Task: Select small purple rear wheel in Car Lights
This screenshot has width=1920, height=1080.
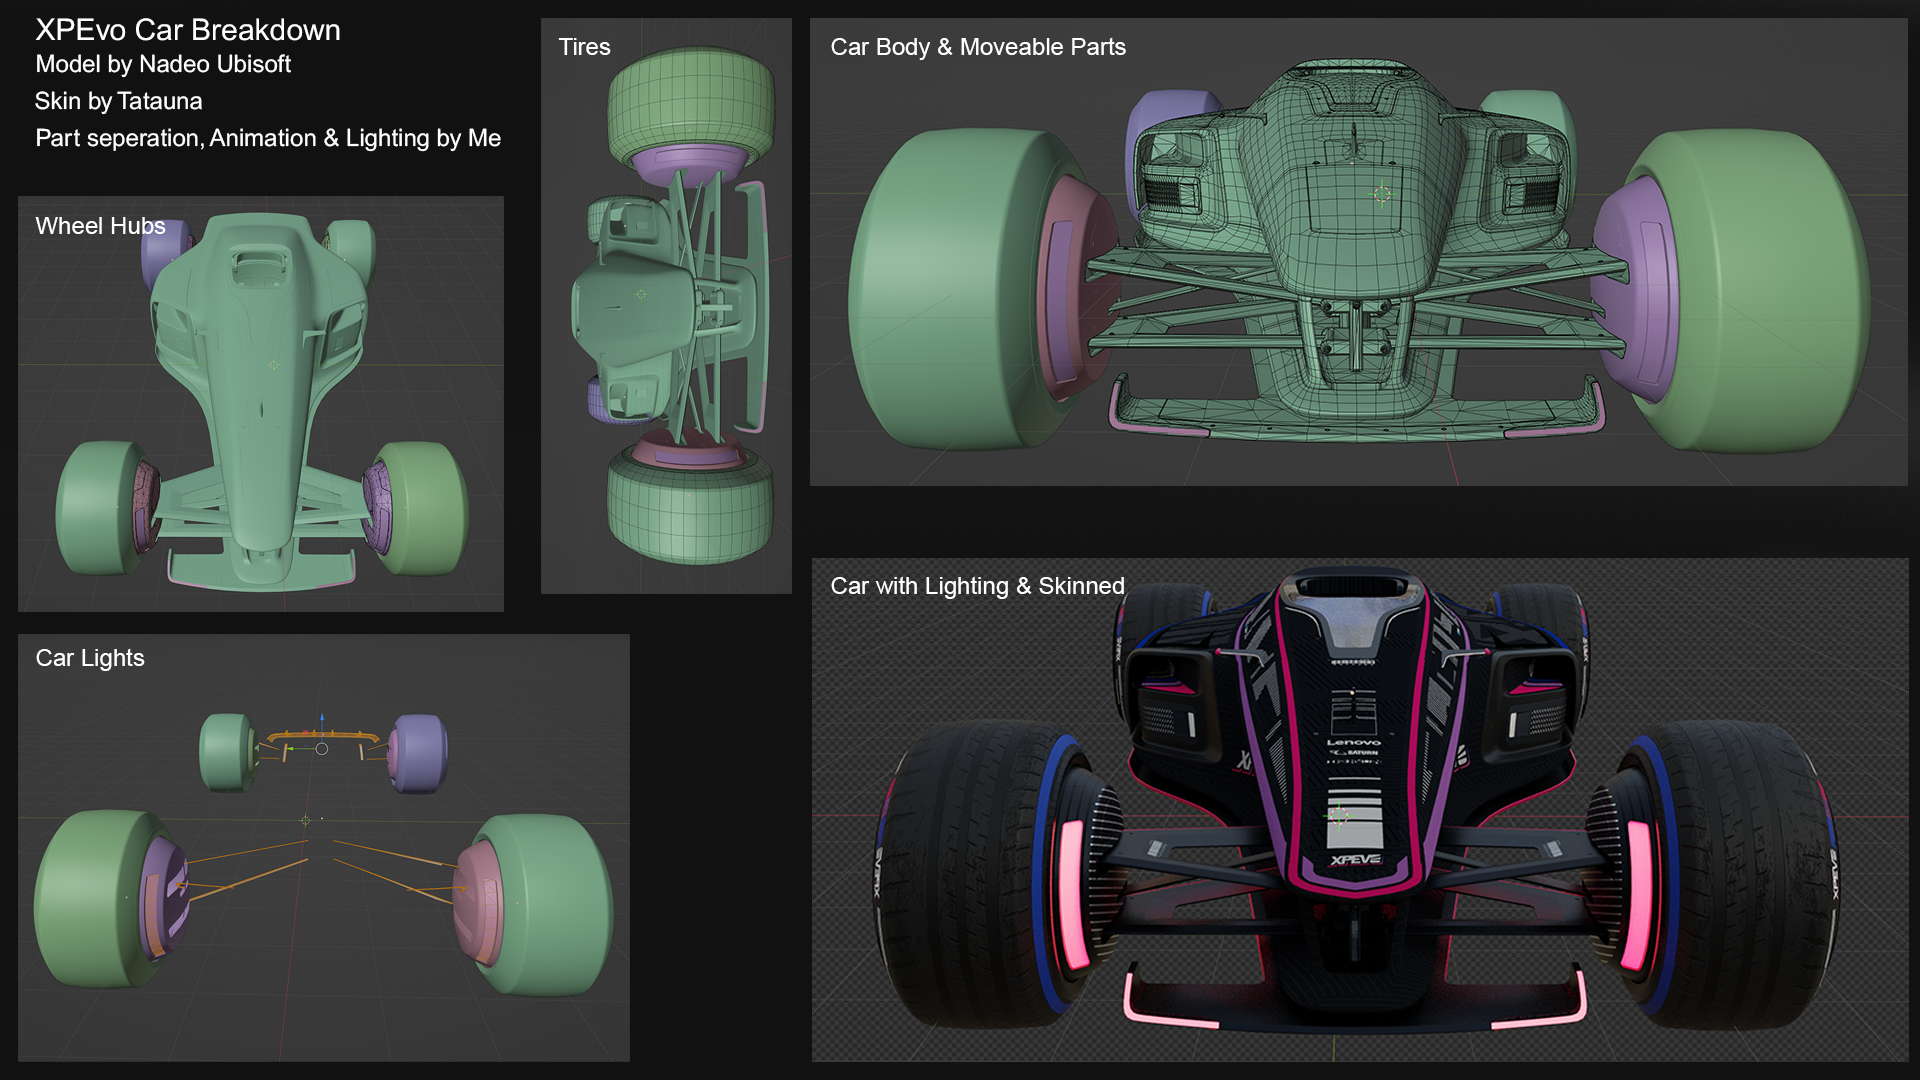Action: [x=418, y=752]
